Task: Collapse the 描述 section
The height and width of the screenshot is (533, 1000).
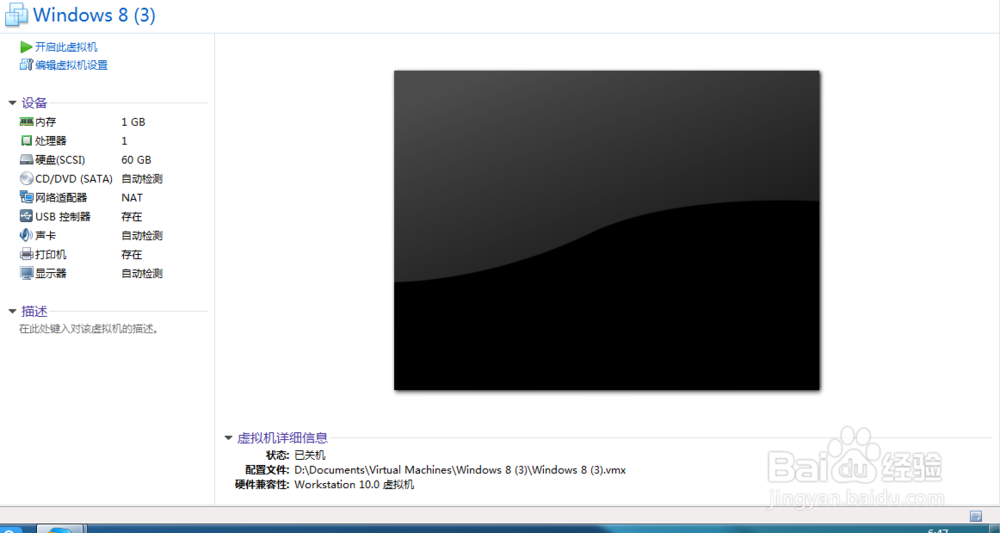Action: (12, 312)
